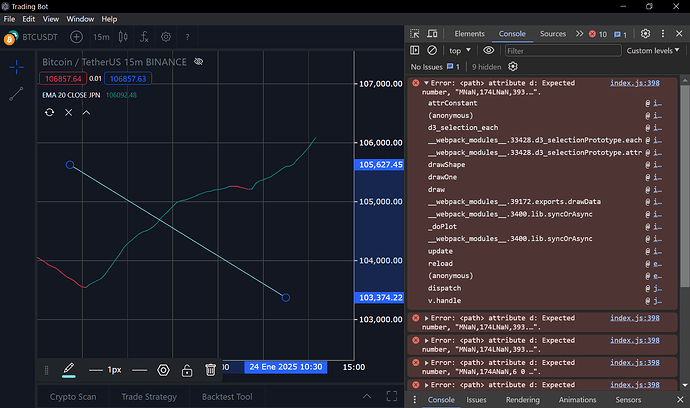Toggle chart legend visibility eye icon
This screenshot has width=690, height=408.
coord(198,62)
